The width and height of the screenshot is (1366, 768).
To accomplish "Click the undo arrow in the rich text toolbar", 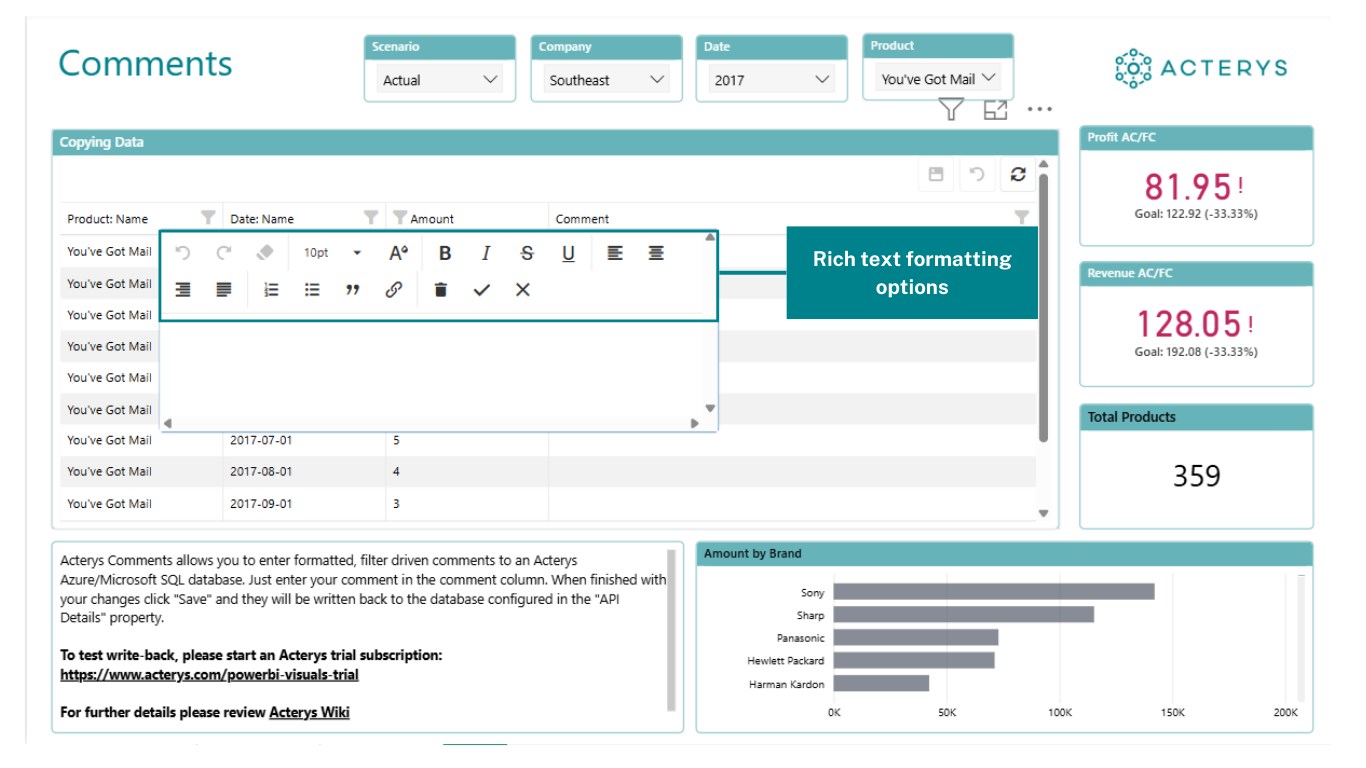I will [x=183, y=253].
